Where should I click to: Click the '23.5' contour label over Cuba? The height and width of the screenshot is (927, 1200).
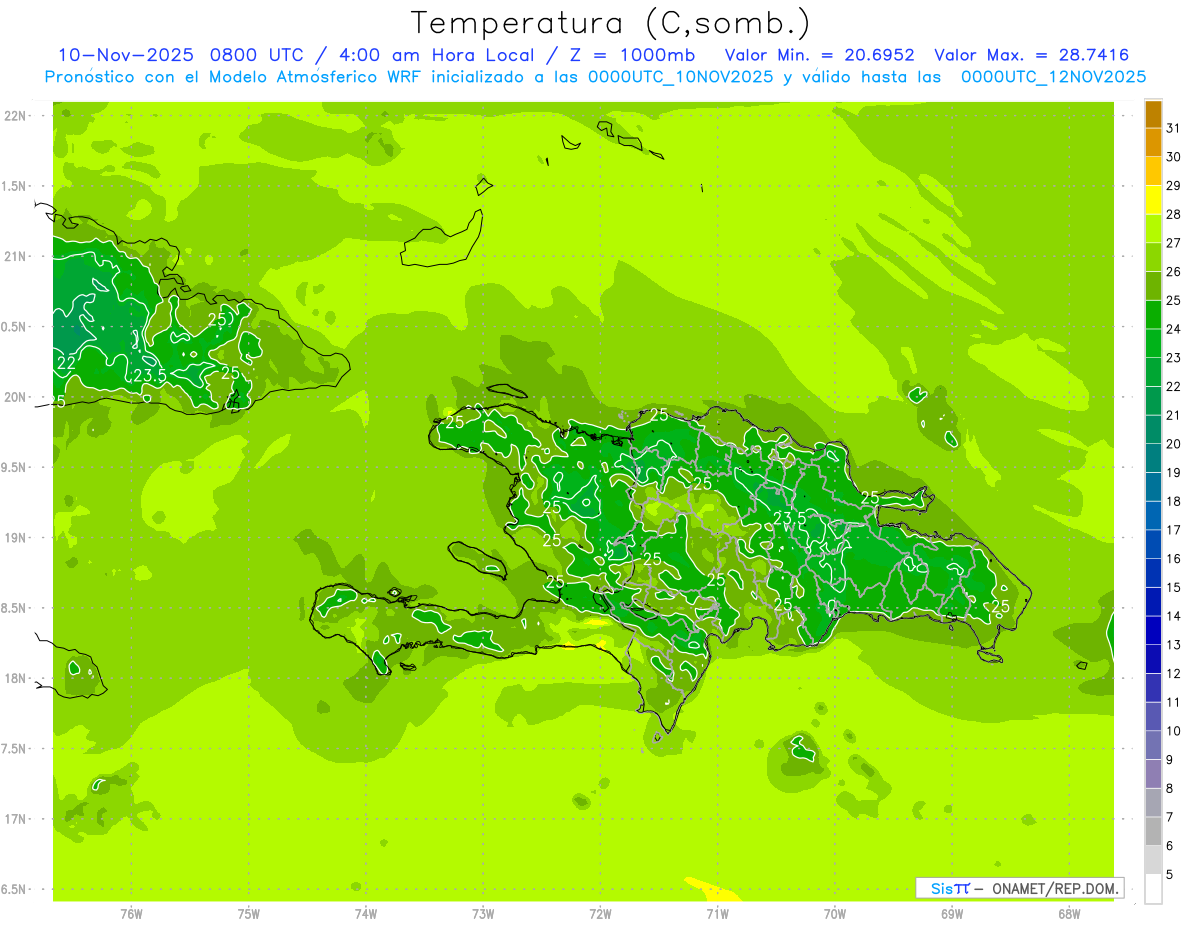click(x=149, y=376)
